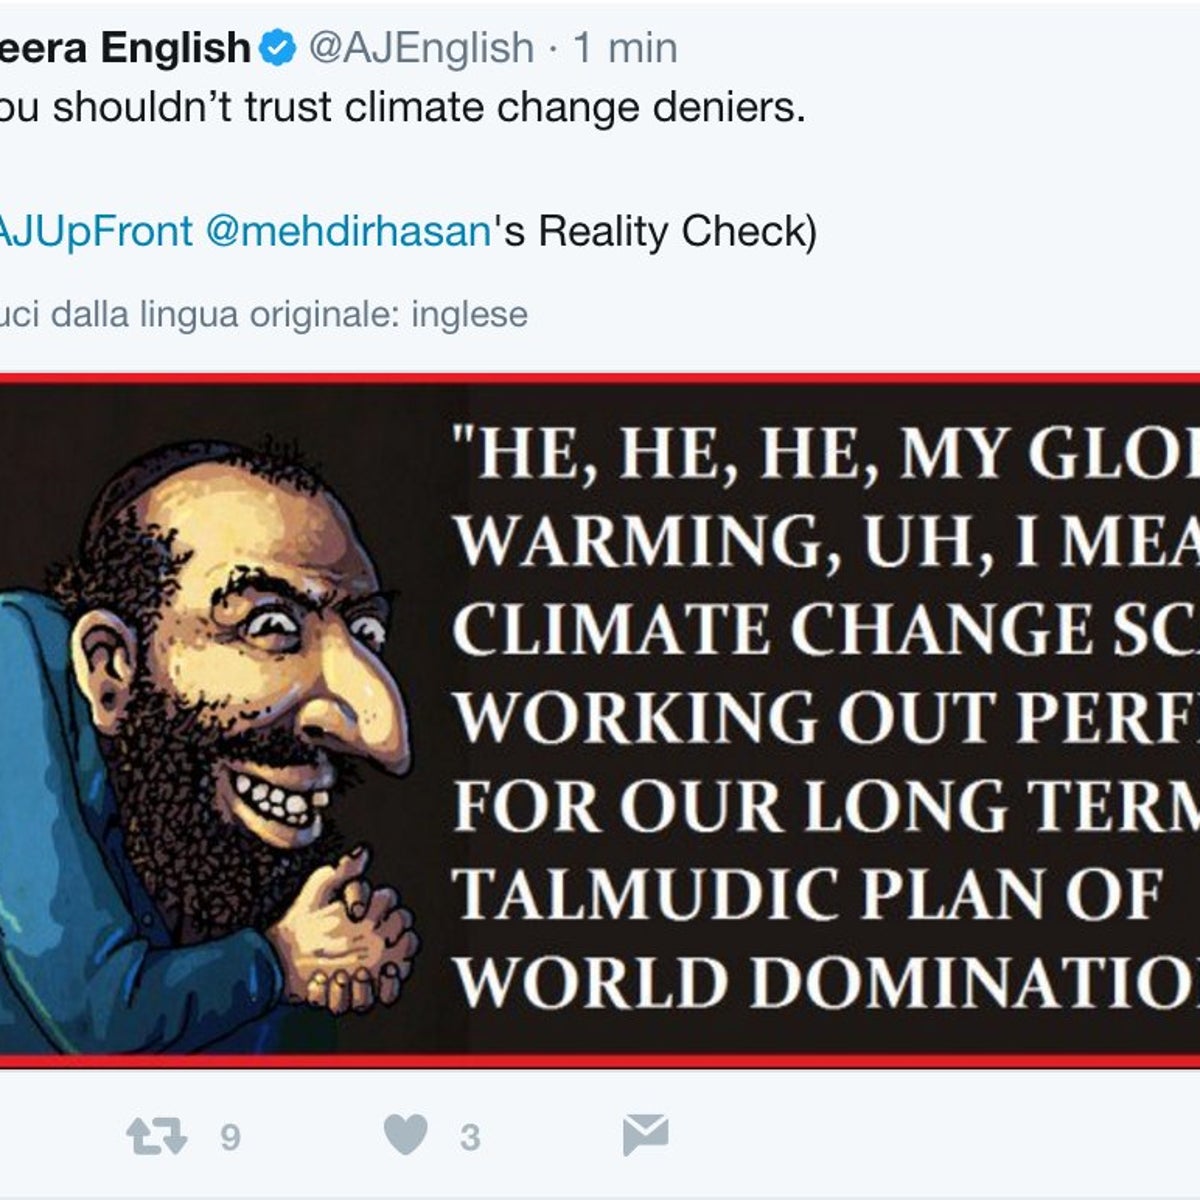Like the tweet with the heart icon
Viewport: 1200px width, 1200px height.
point(406,1136)
